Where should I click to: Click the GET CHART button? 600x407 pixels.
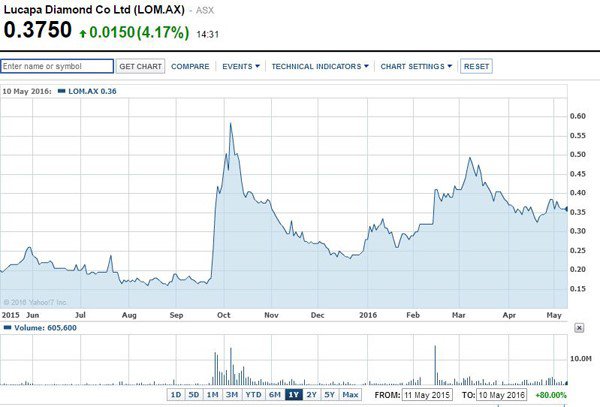(x=140, y=66)
